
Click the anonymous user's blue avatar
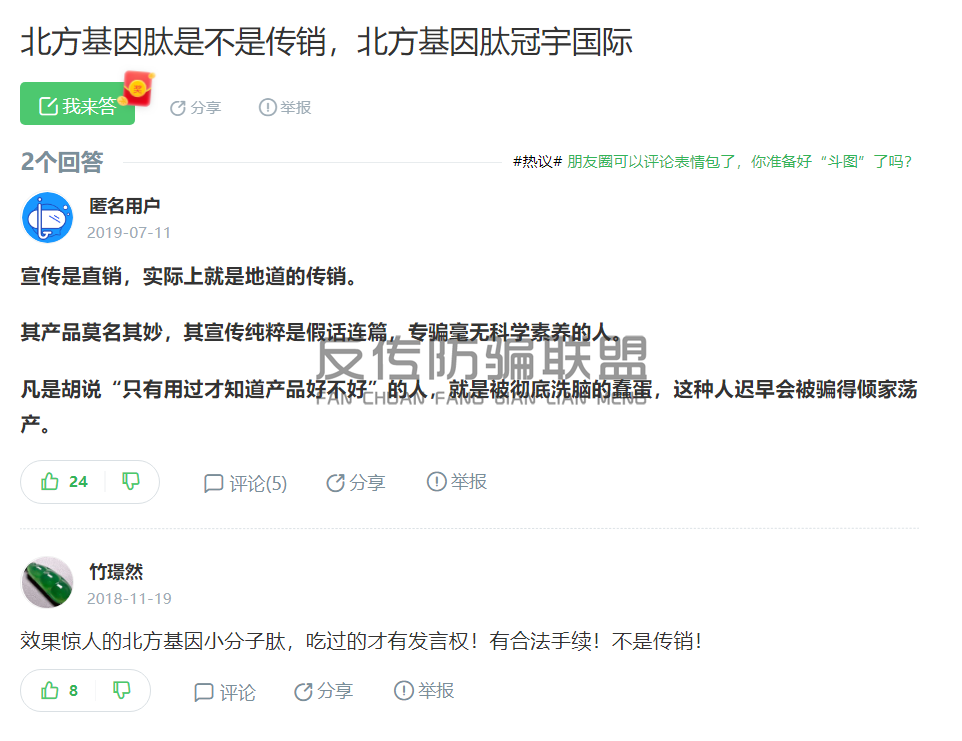[47, 218]
